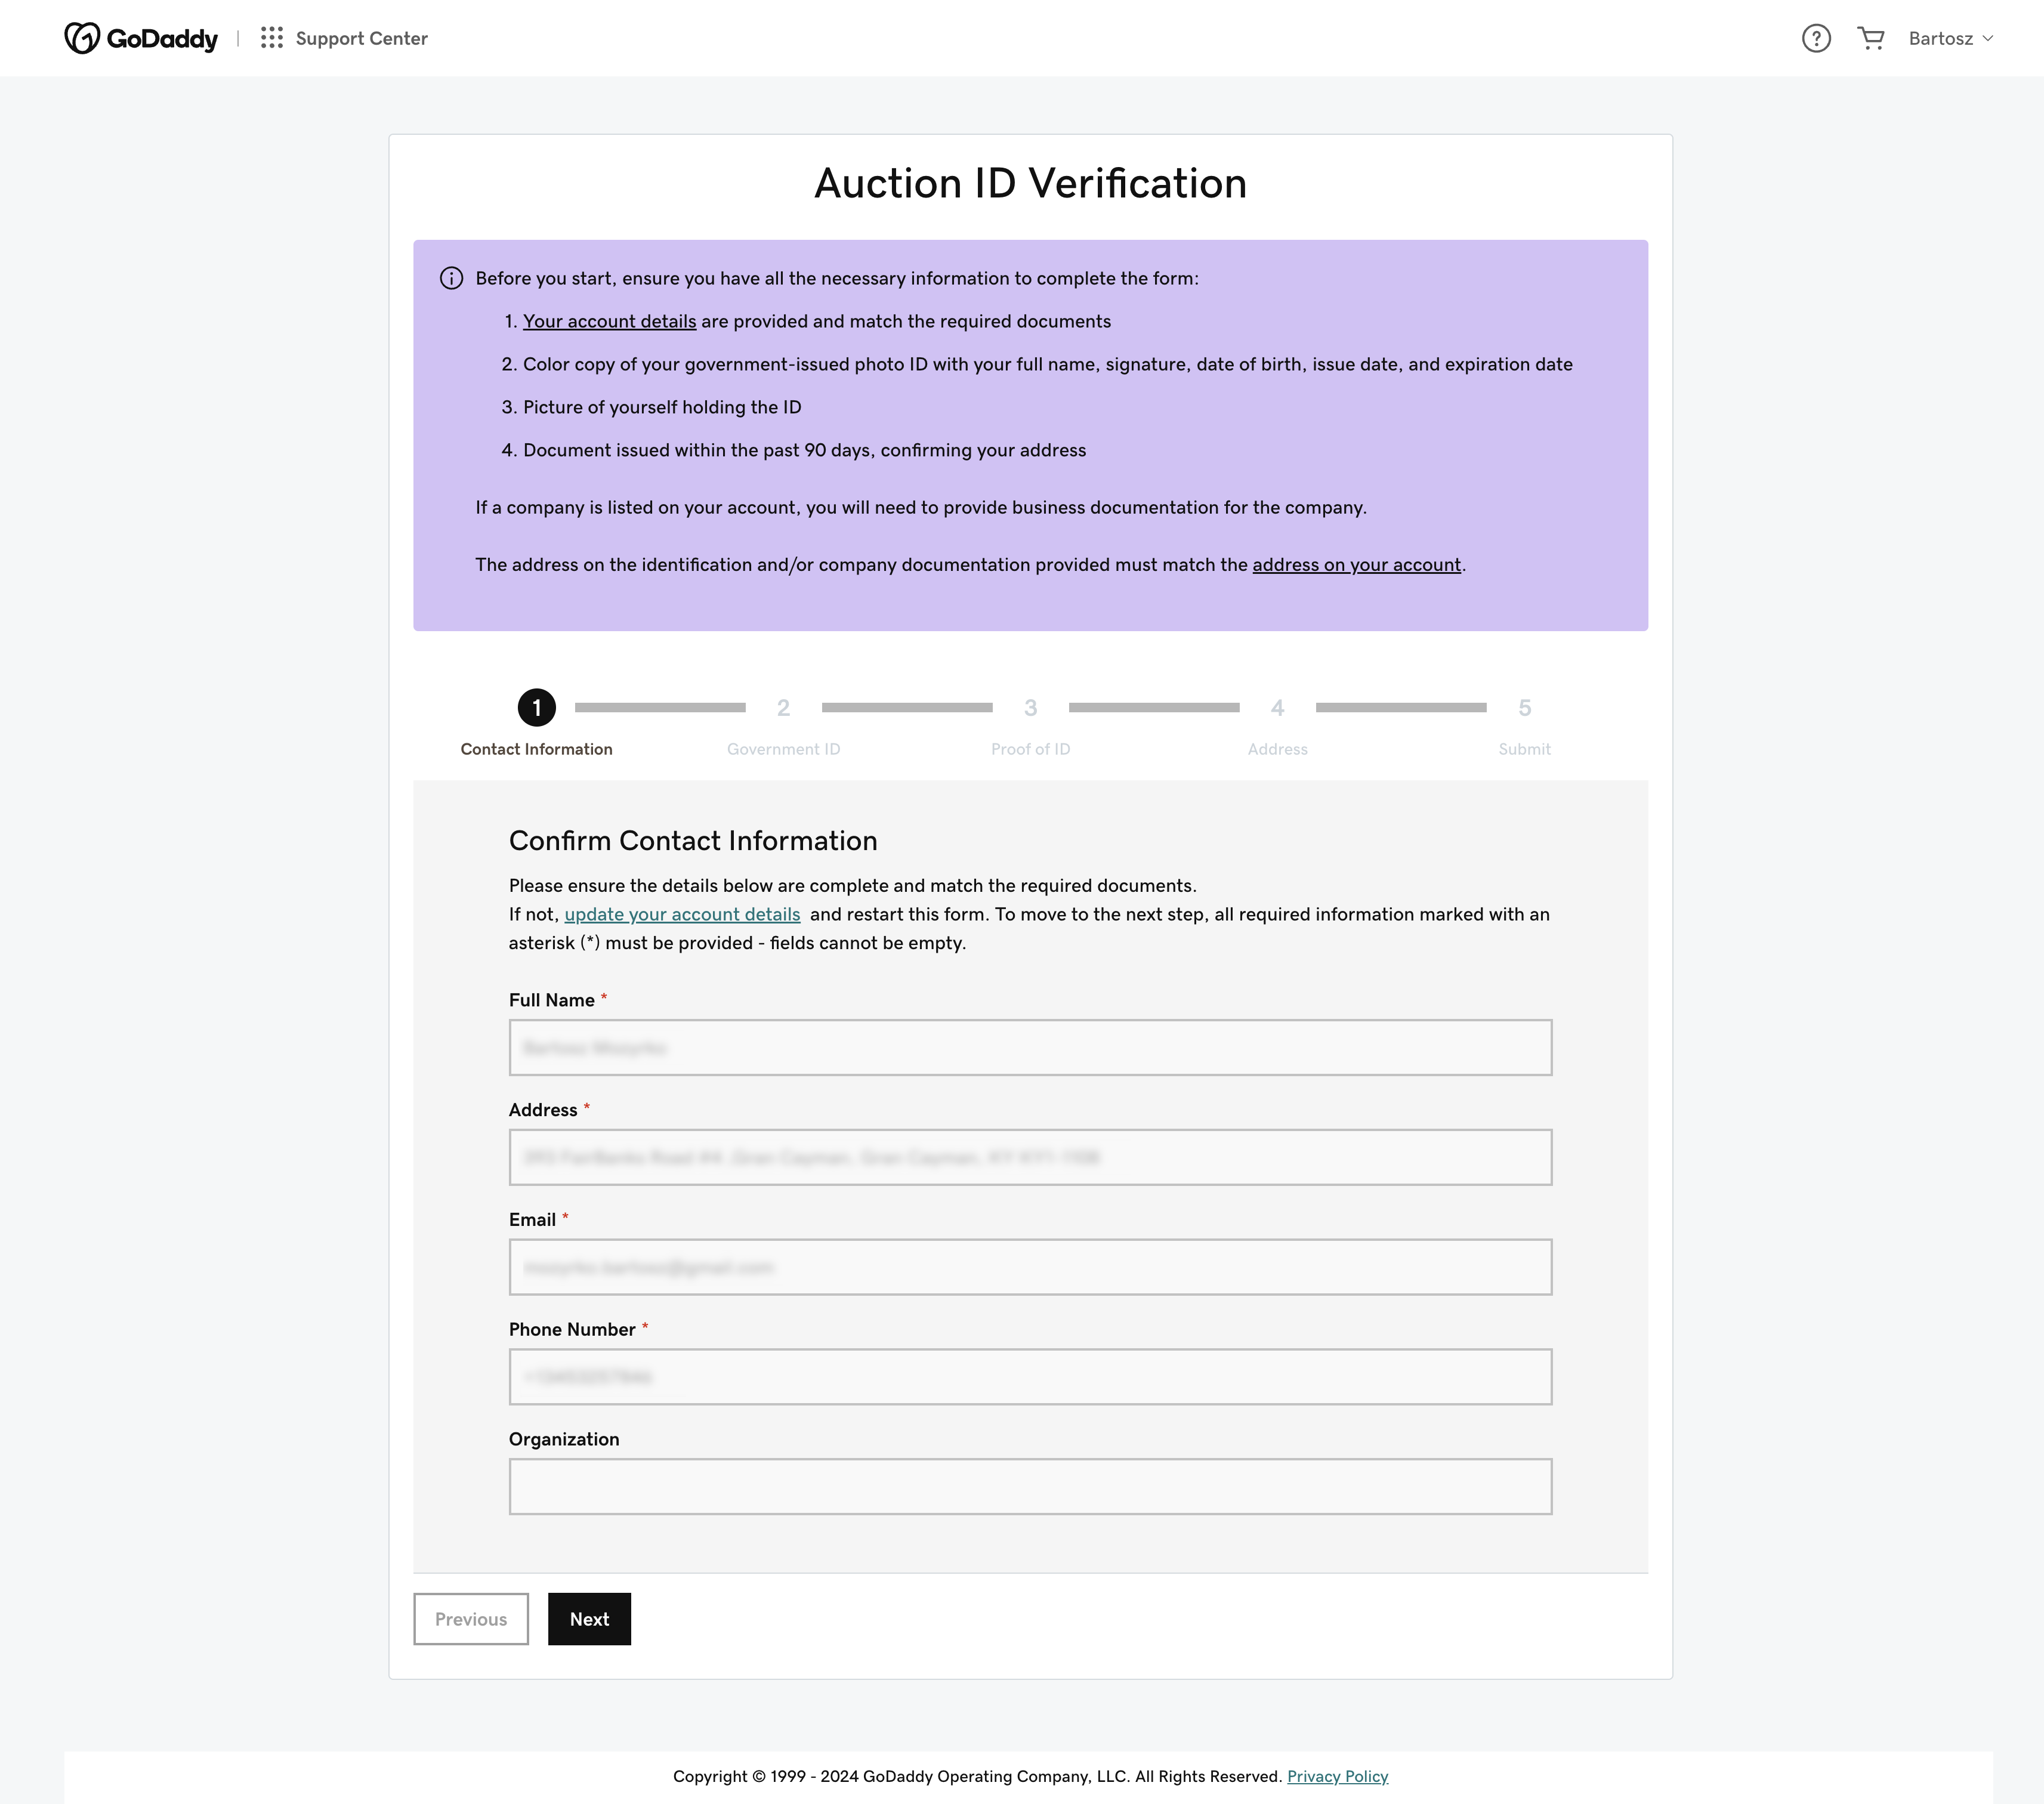Click the Organization input field
This screenshot has height=1804, width=2044.
1029,1485
